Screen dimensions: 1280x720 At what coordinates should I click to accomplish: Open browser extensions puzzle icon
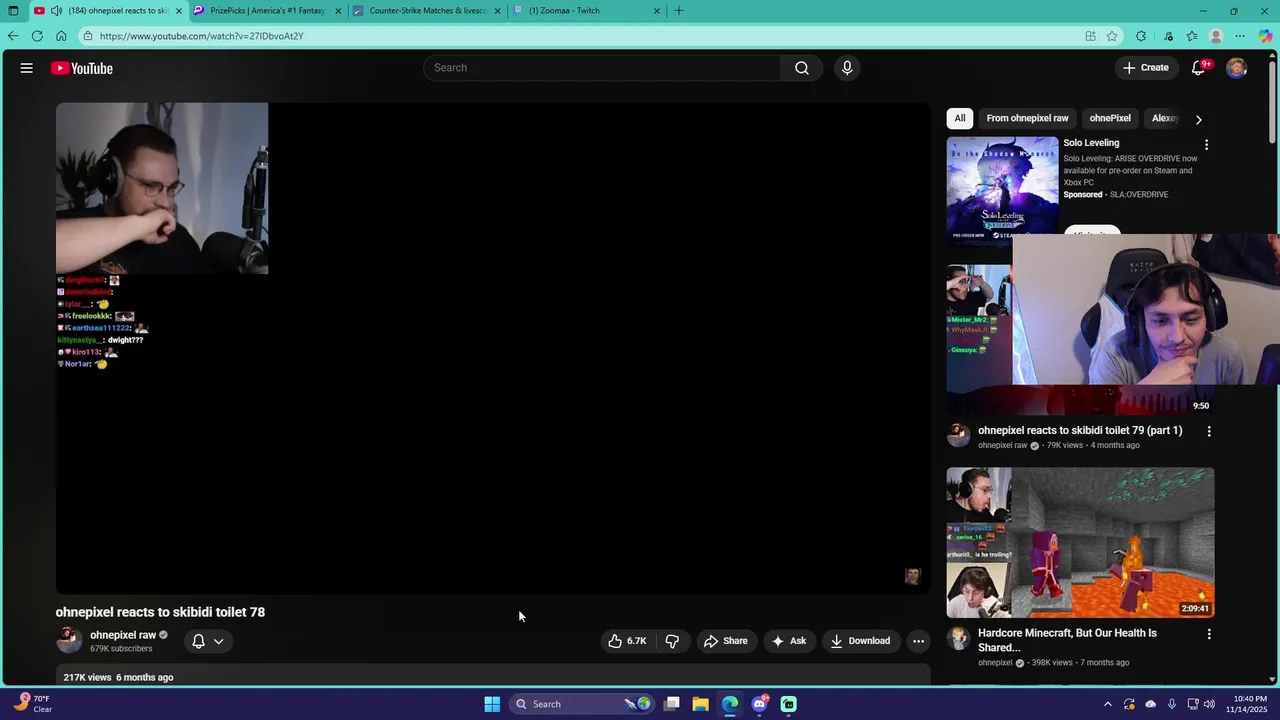pos(1141,36)
